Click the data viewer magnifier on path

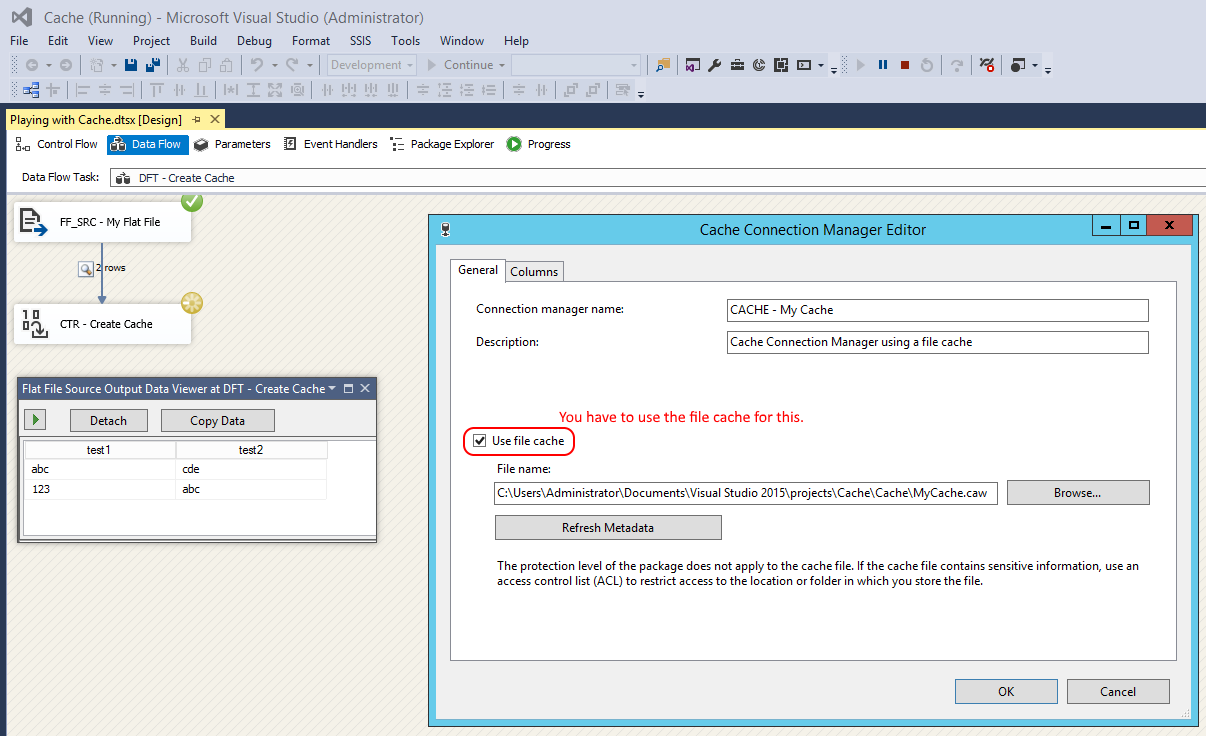pyautogui.click(x=86, y=268)
